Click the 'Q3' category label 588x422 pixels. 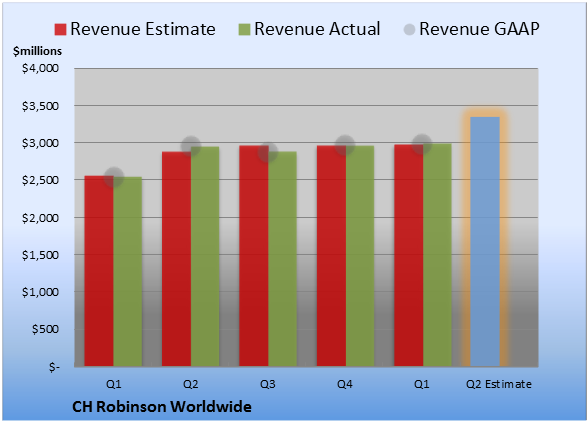click(268, 384)
